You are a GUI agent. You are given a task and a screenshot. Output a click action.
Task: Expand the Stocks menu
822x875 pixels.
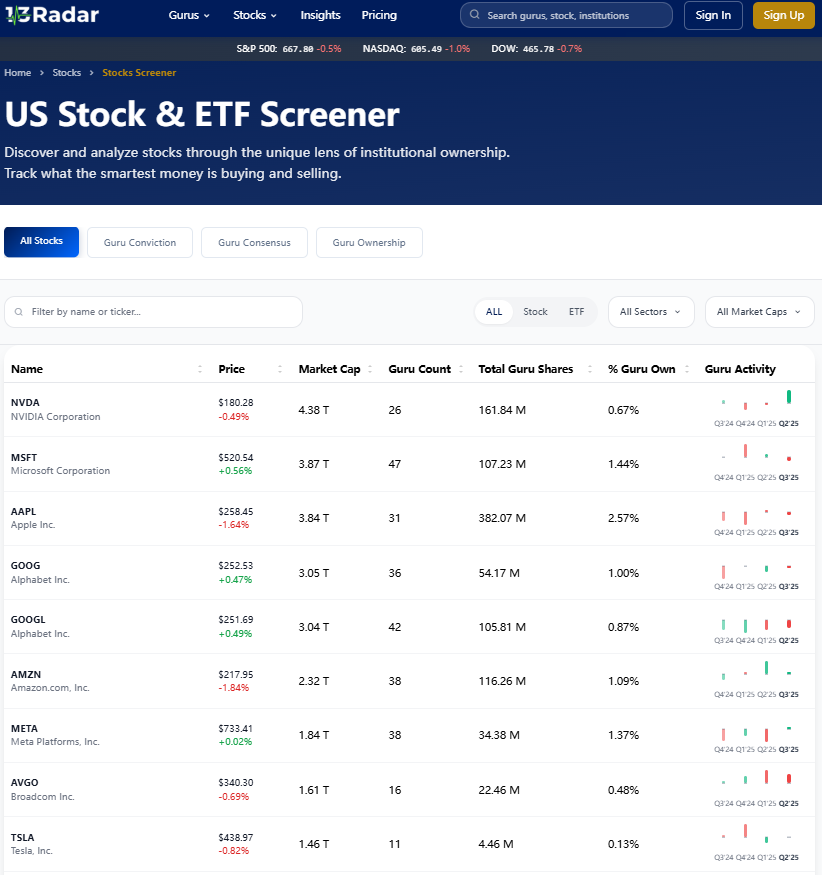(254, 15)
